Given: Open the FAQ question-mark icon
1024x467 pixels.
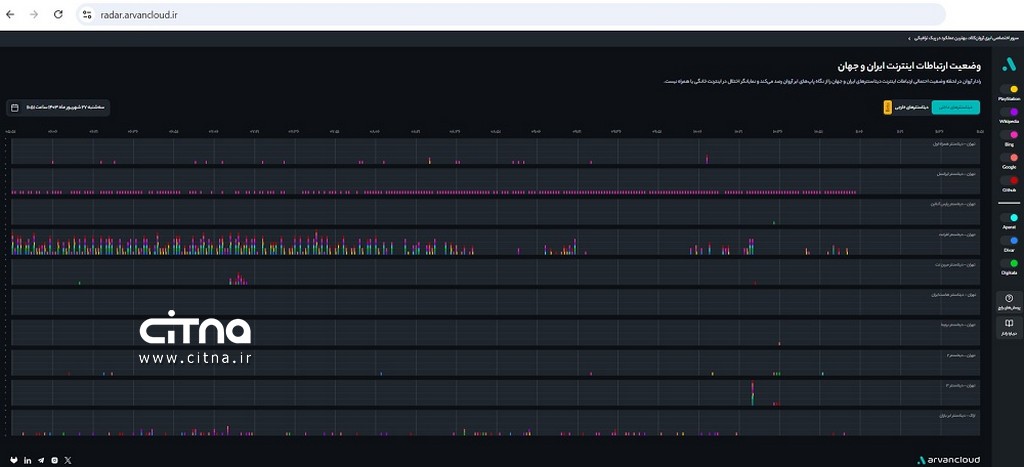Looking at the screenshot, I should (x=1009, y=300).
